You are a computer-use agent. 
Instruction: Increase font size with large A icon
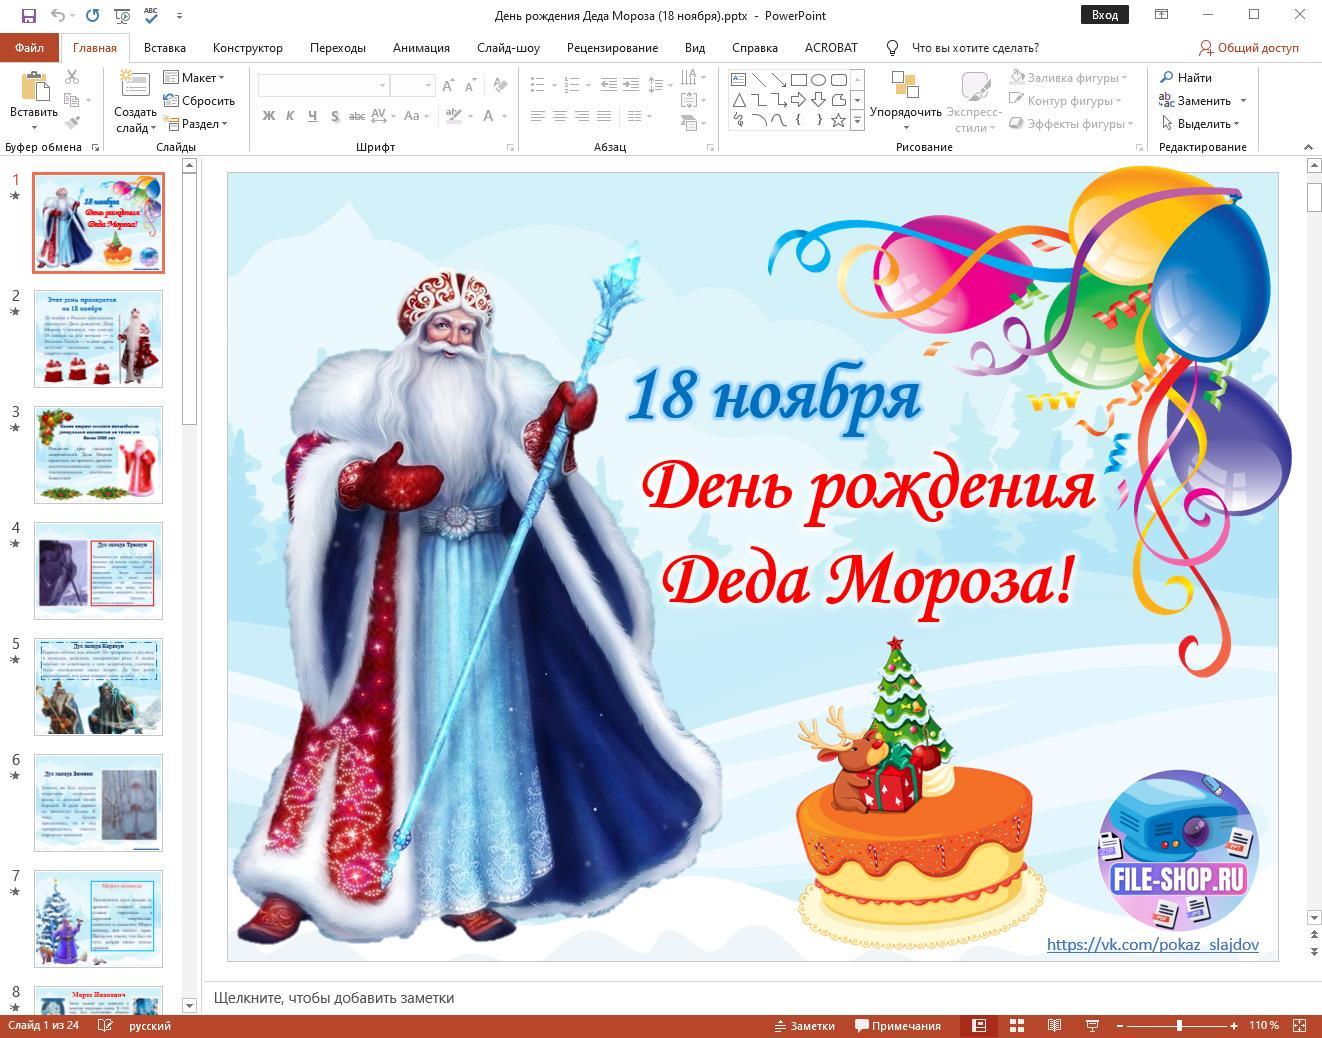click(448, 85)
